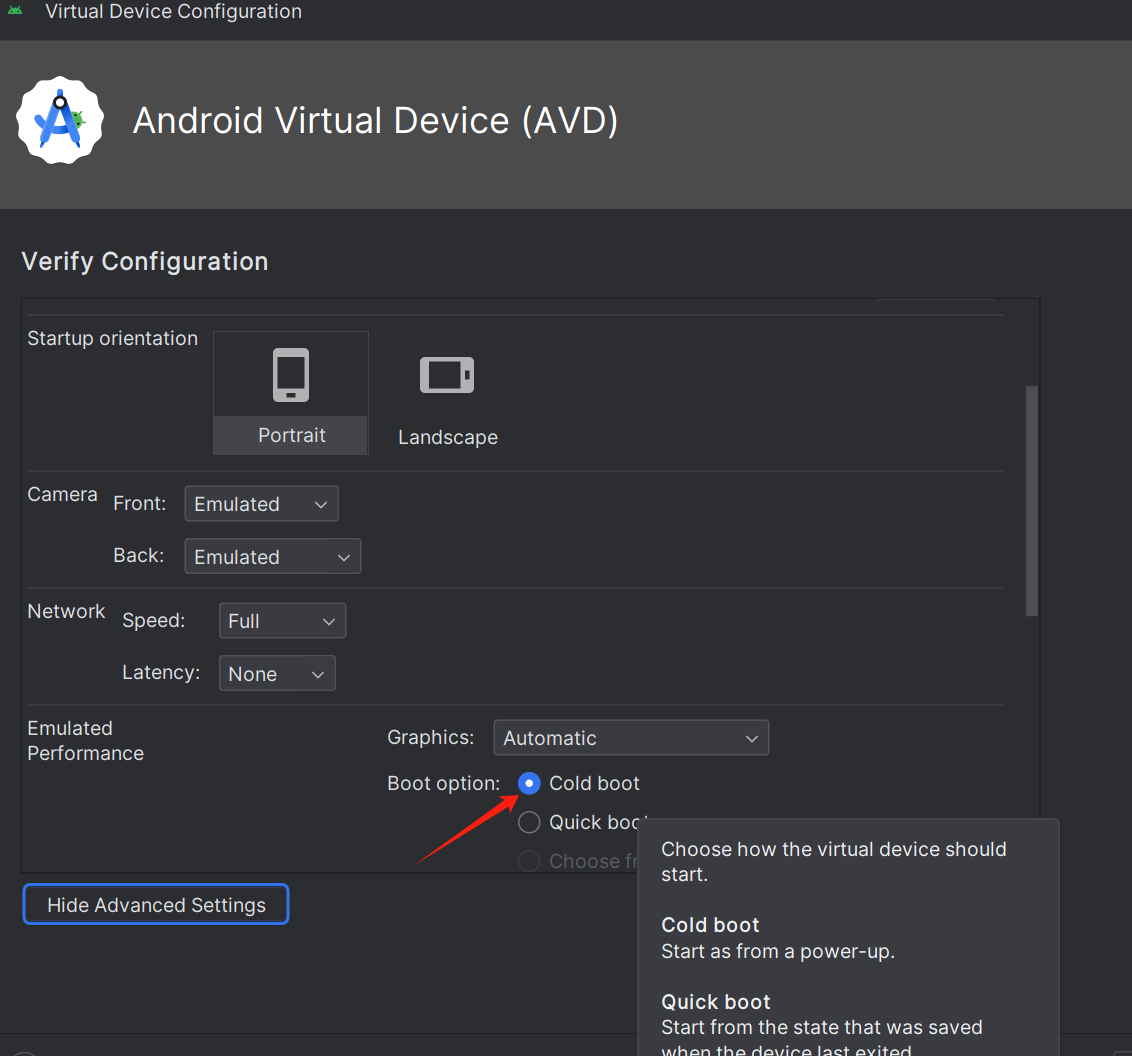This screenshot has width=1132, height=1056.
Task: Click the vertical scrollbar of settings panel
Action: click(x=1032, y=500)
